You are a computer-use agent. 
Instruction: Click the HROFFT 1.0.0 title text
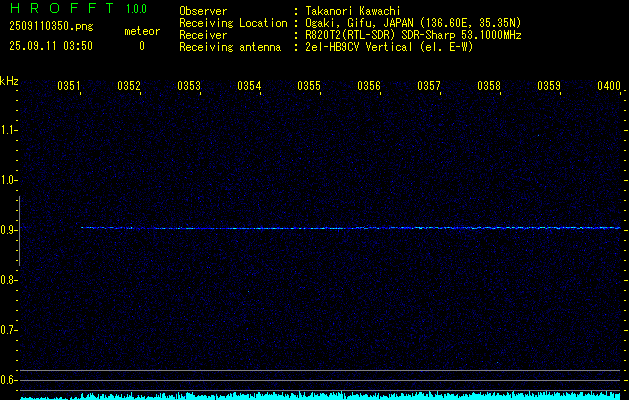coord(79,8)
